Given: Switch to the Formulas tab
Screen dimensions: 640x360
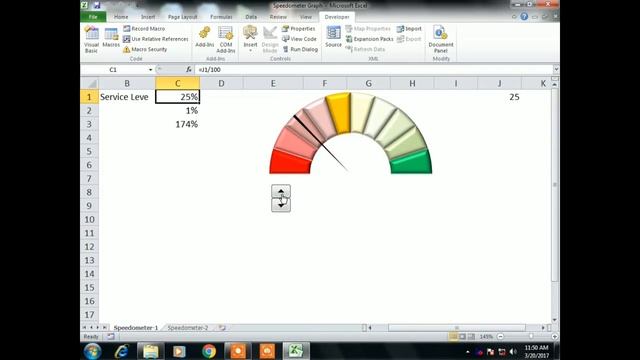Looking at the screenshot, I should [x=221, y=17].
